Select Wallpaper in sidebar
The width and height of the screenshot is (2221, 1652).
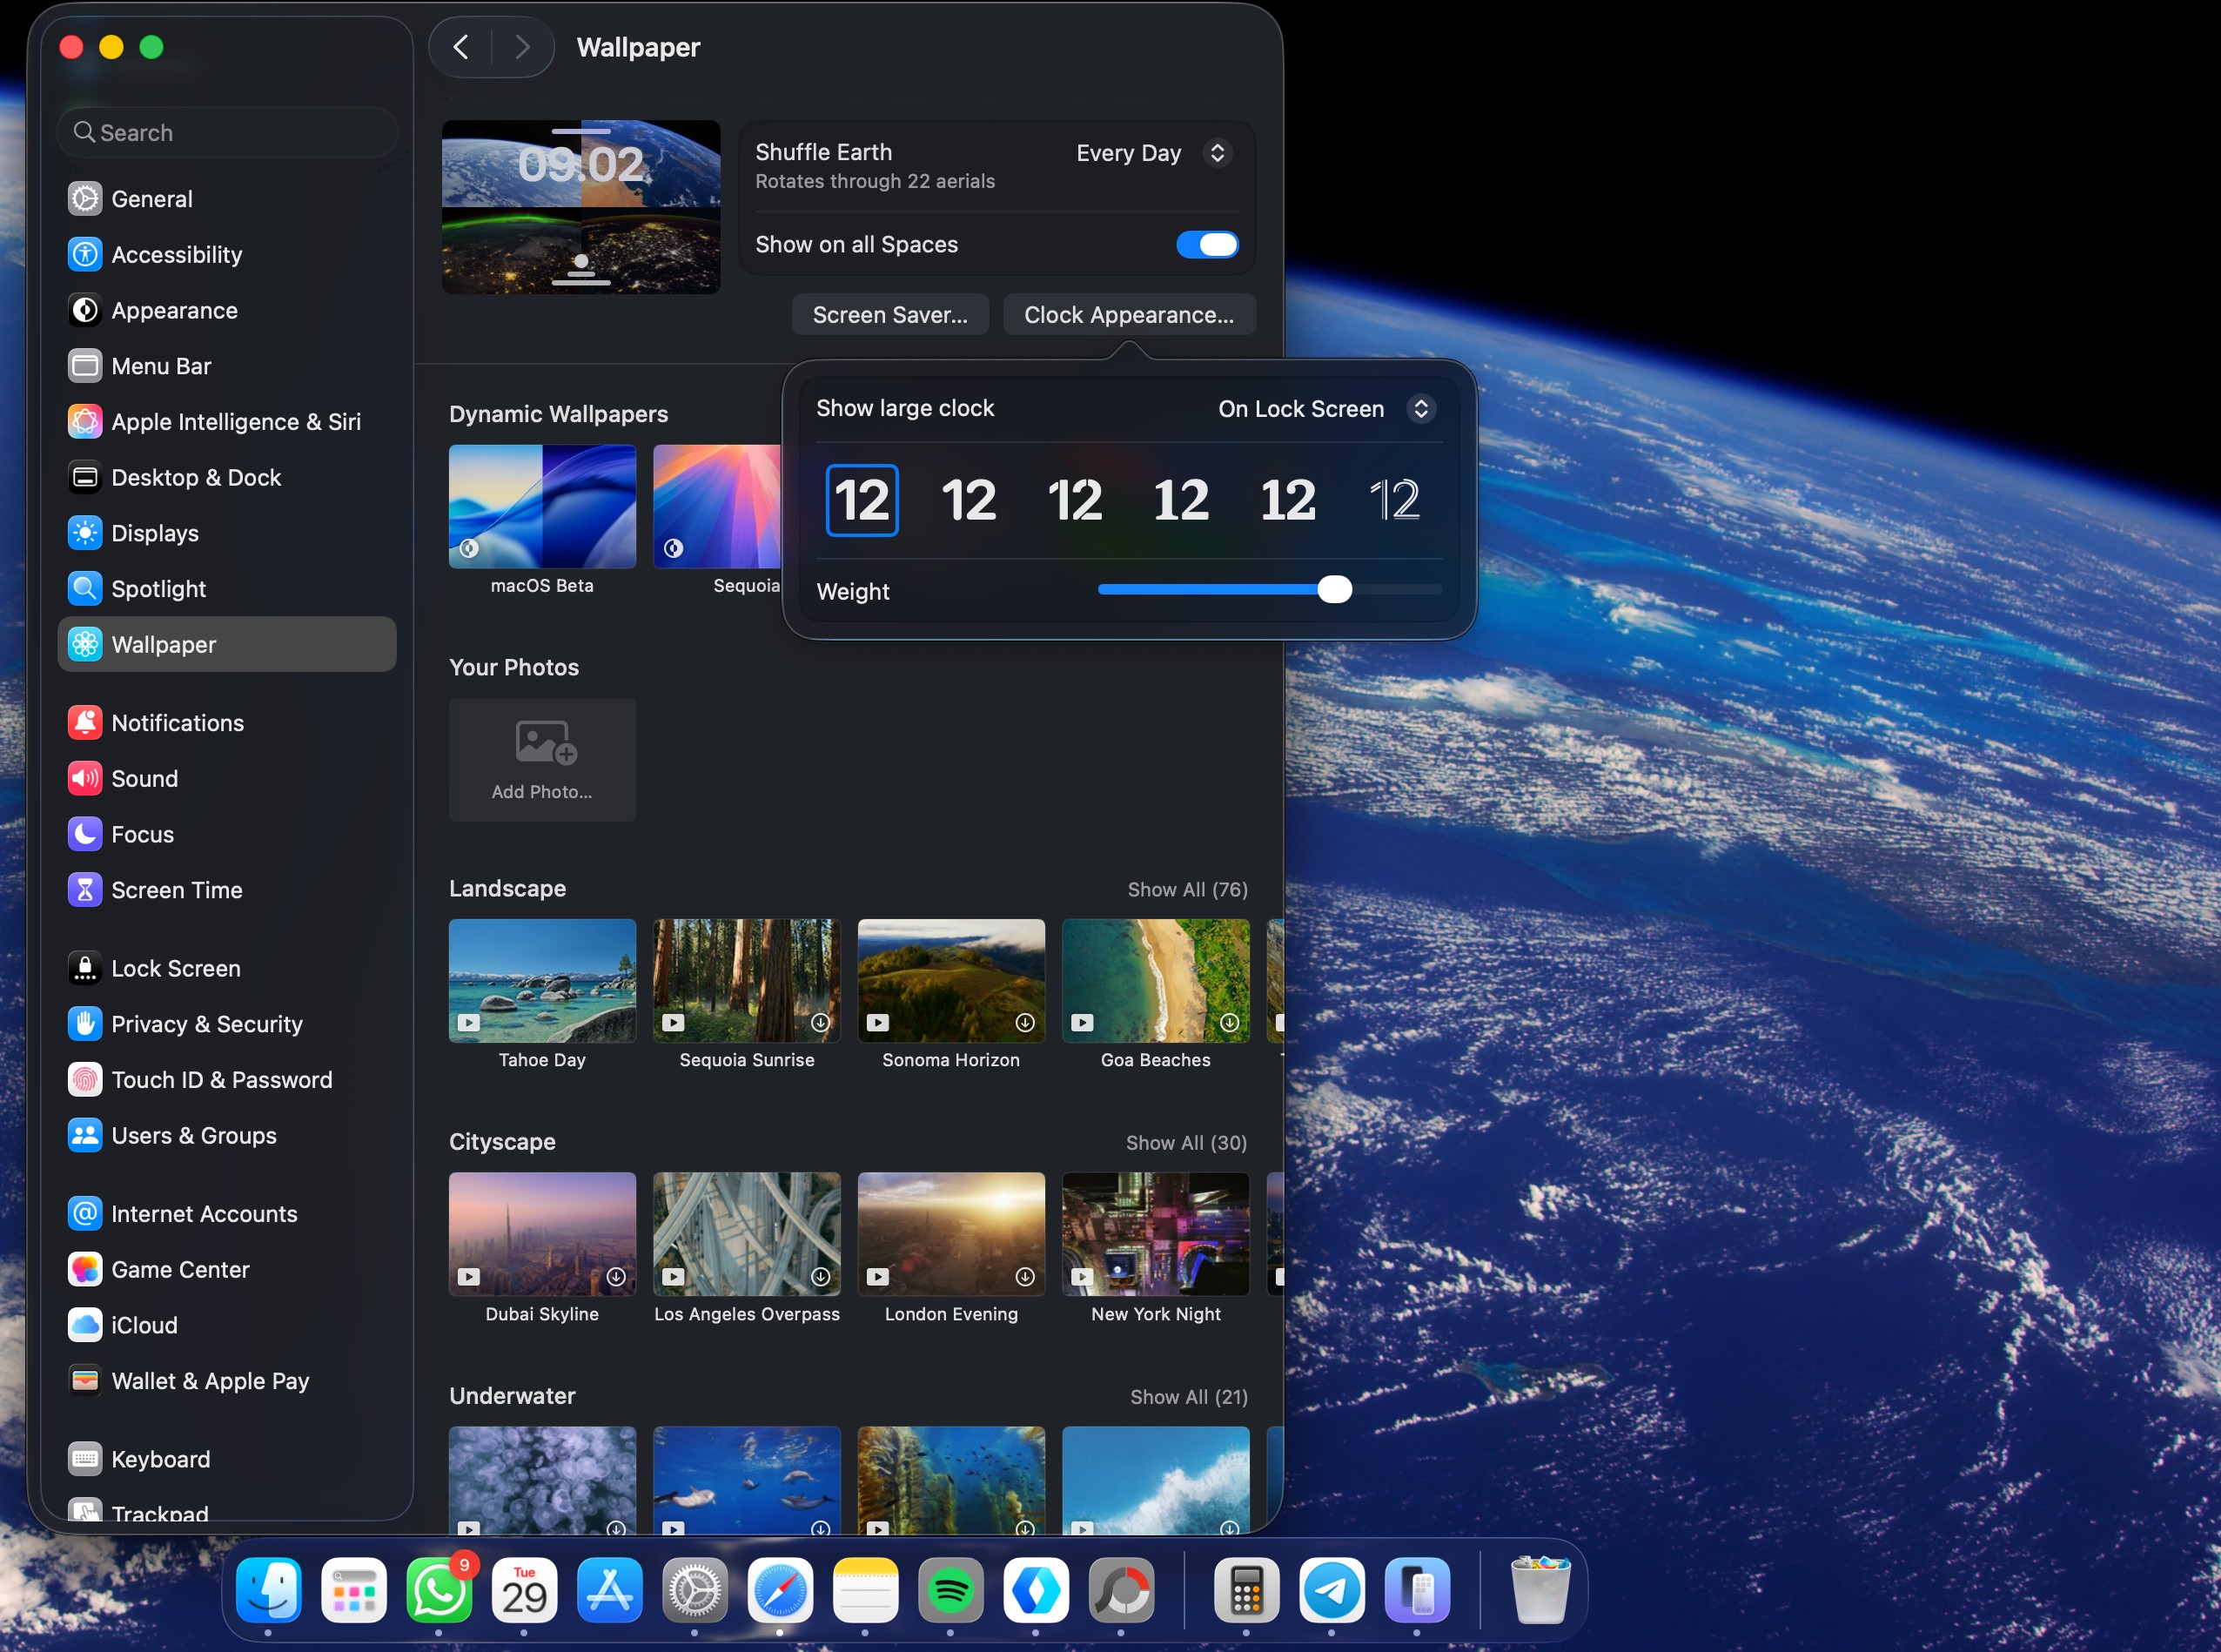[x=227, y=645]
